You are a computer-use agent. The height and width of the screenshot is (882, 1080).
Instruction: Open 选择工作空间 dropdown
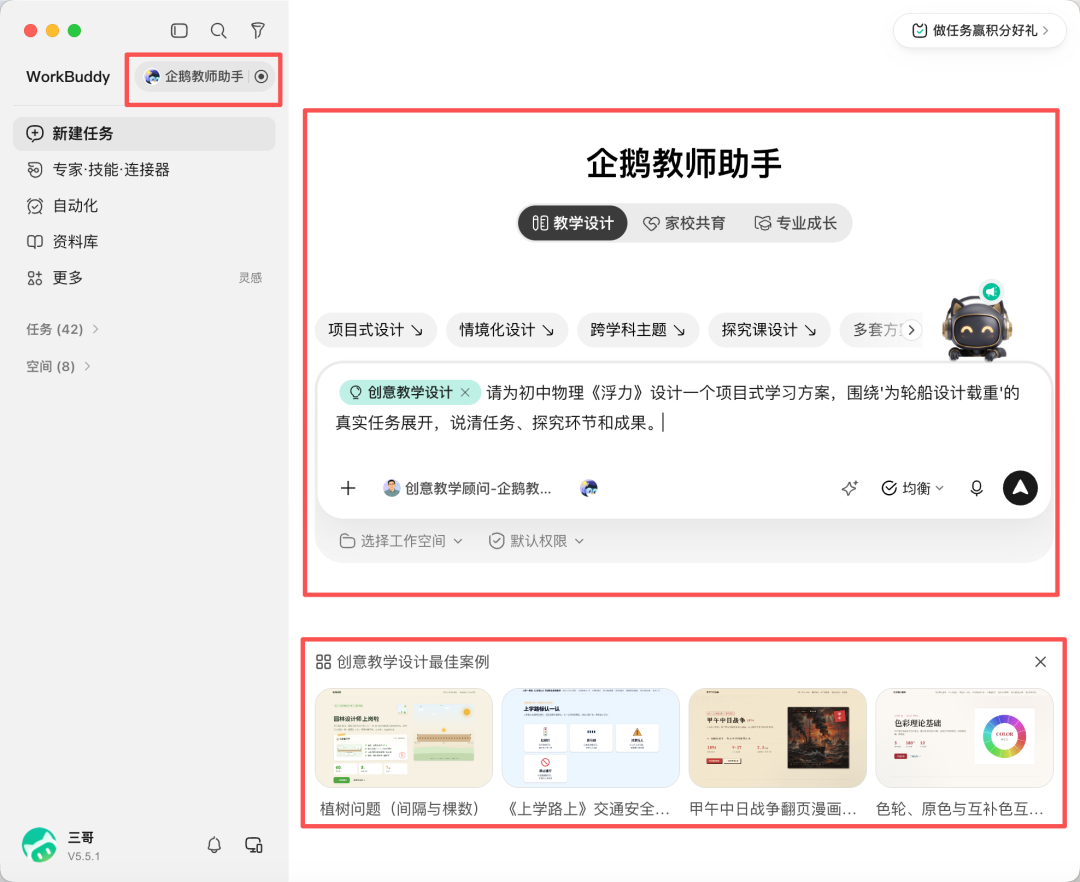pos(401,541)
